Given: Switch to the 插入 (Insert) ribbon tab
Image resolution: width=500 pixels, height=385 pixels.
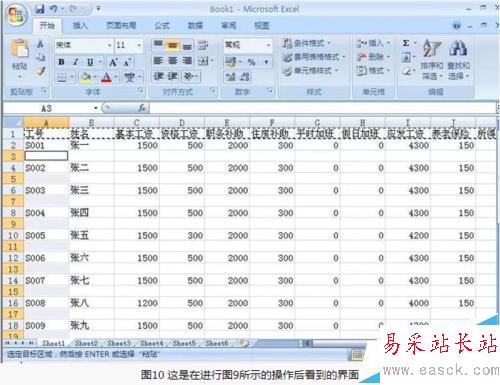Looking at the screenshot, I should pyautogui.click(x=80, y=25).
